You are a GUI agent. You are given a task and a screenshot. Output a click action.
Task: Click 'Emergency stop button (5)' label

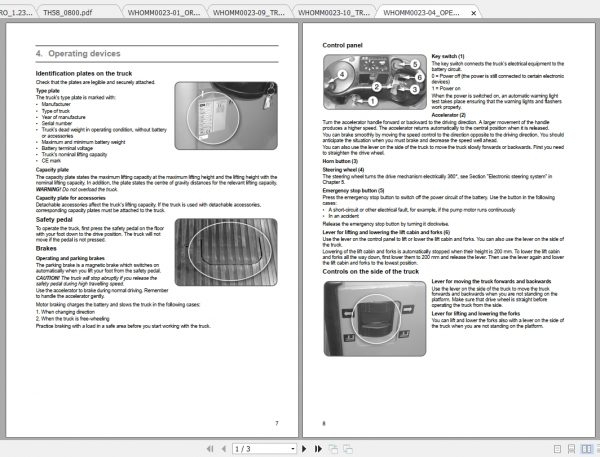(x=354, y=190)
